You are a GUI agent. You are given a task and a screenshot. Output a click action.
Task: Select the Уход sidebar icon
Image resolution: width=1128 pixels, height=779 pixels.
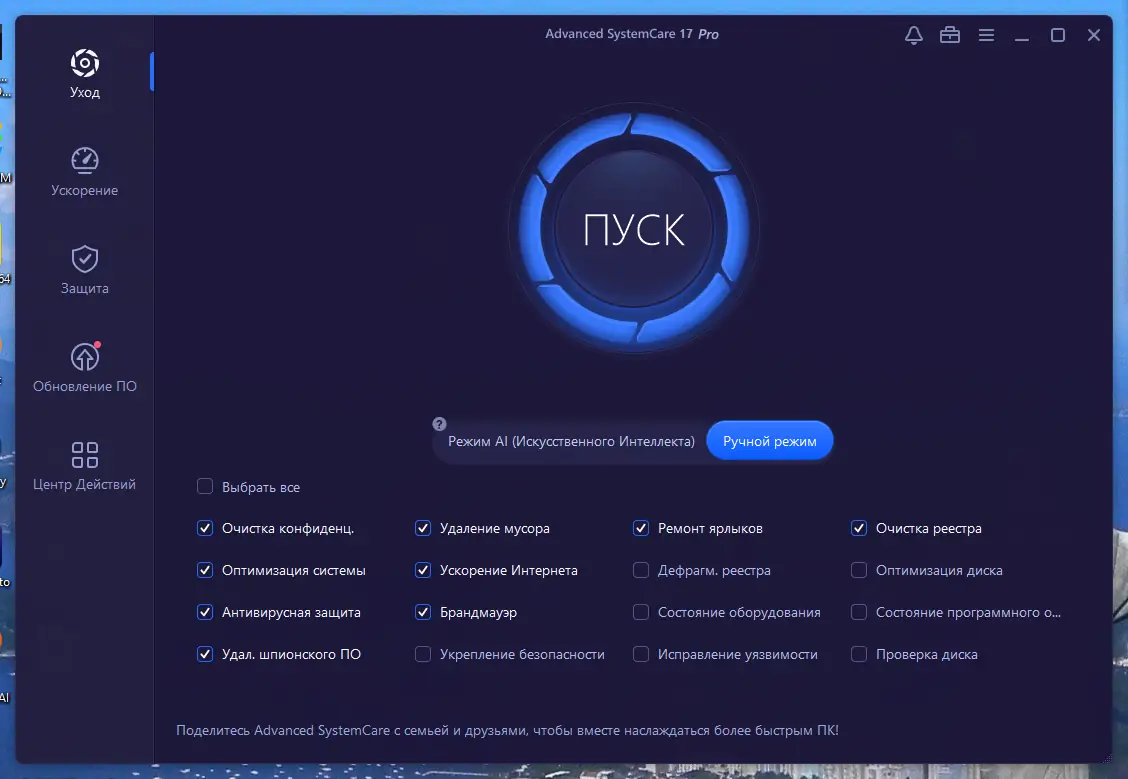[84, 72]
